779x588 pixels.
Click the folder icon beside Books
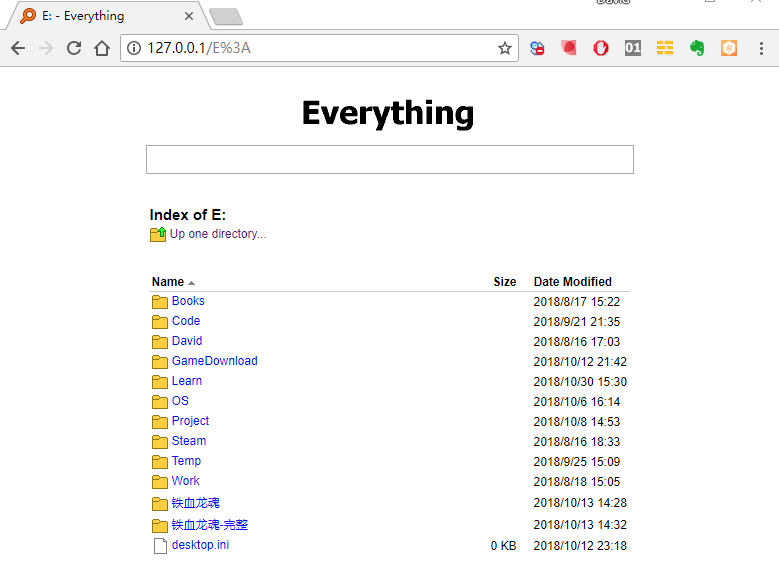(x=159, y=301)
